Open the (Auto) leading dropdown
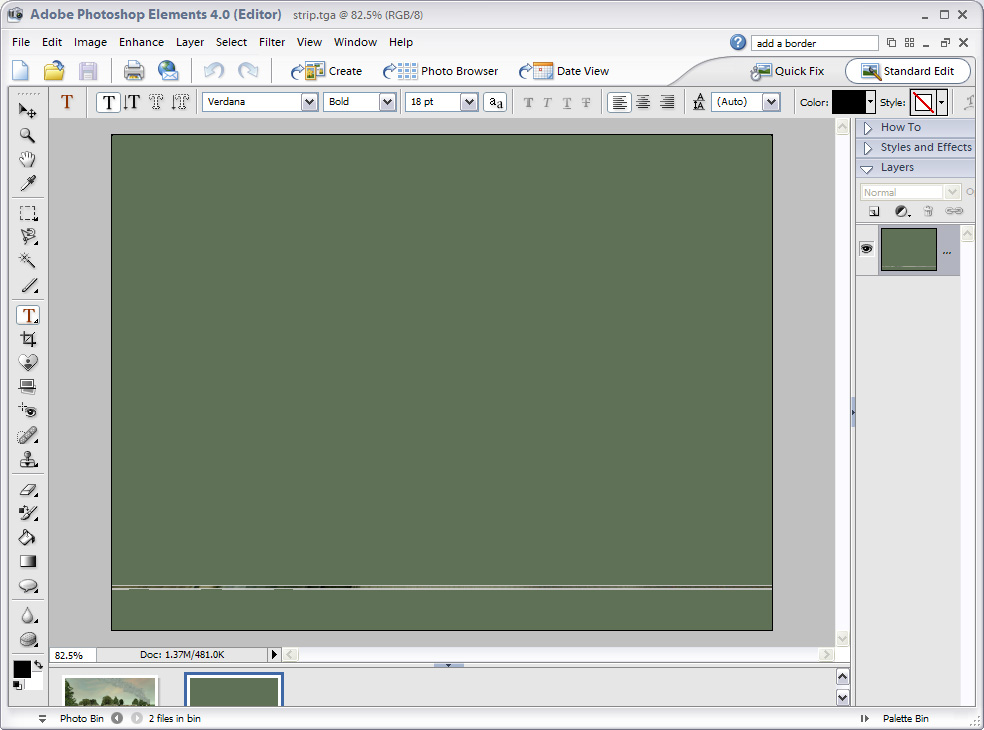The height and width of the screenshot is (730, 984). 771,102
